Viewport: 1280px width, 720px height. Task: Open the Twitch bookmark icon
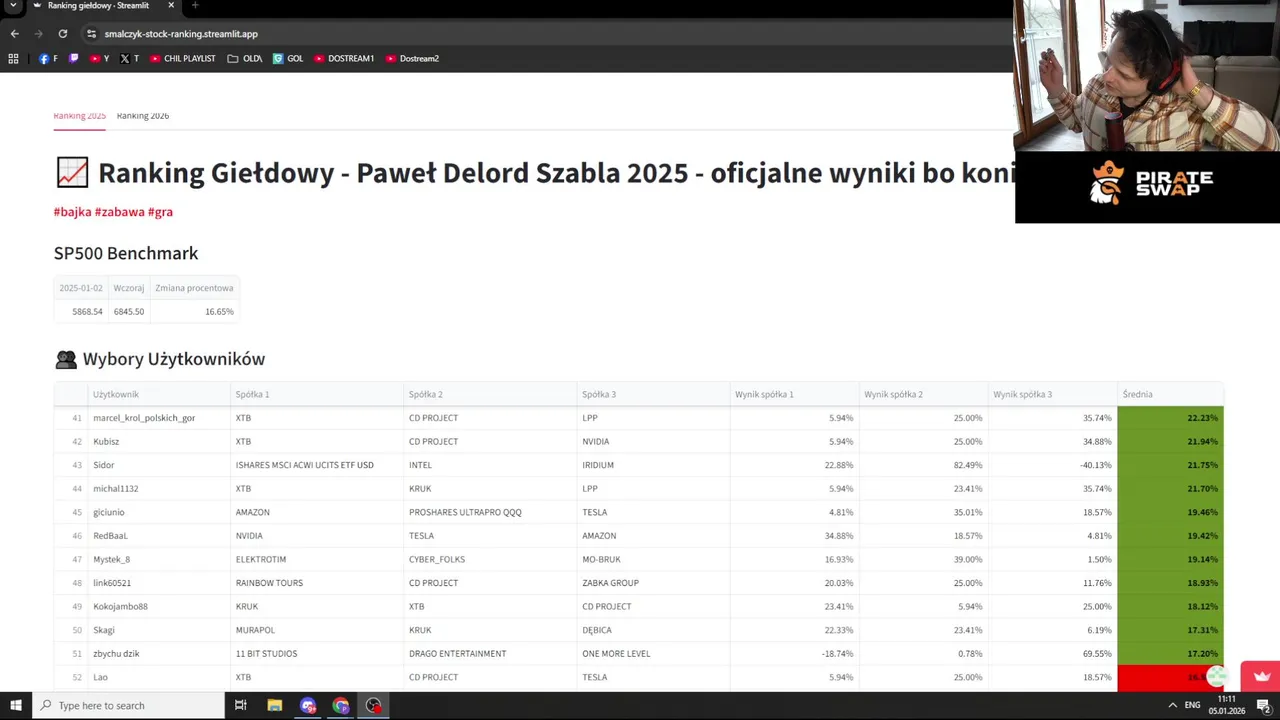(x=73, y=58)
